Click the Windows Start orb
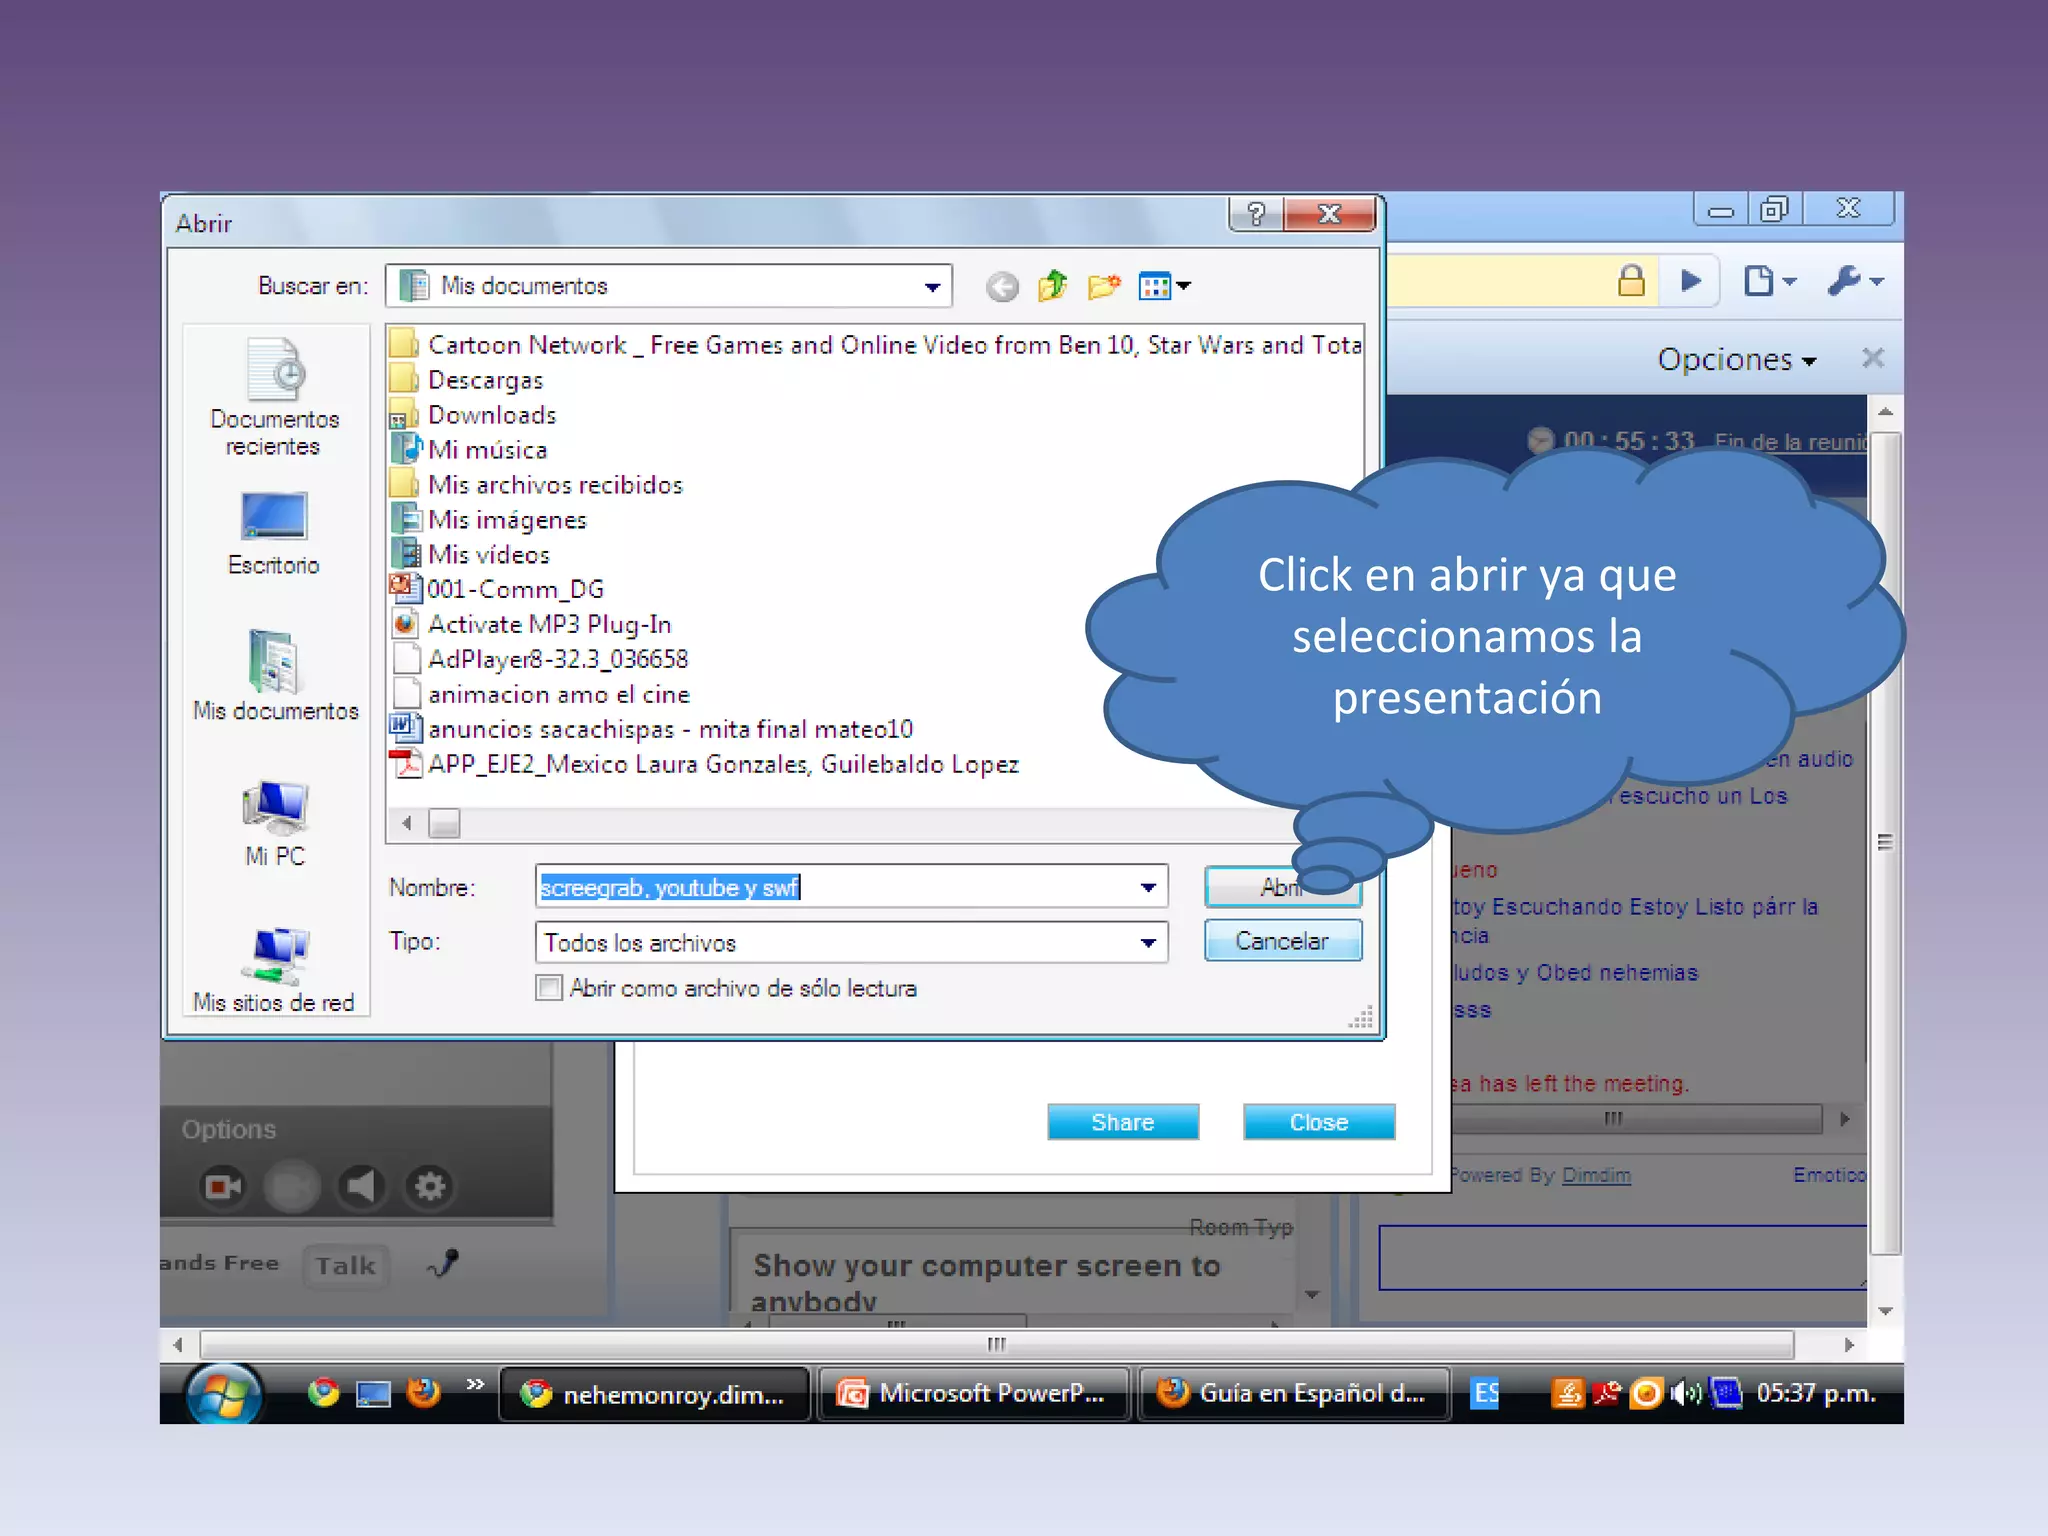Image resolution: width=2048 pixels, height=1536 pixels. click(224, 1394)
